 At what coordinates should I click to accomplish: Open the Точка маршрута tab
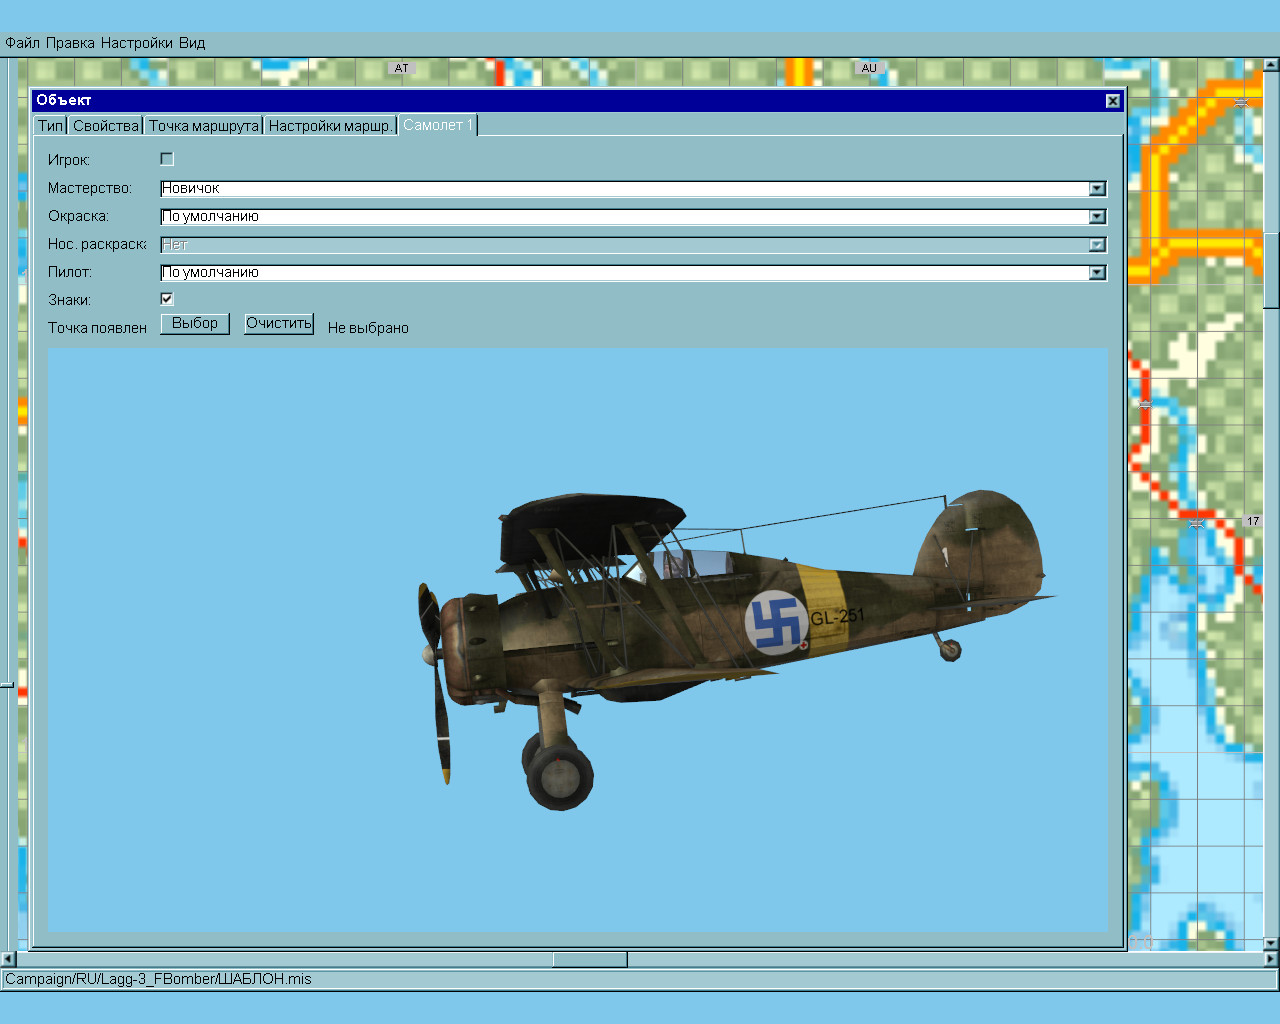click(x=203, y=126)
